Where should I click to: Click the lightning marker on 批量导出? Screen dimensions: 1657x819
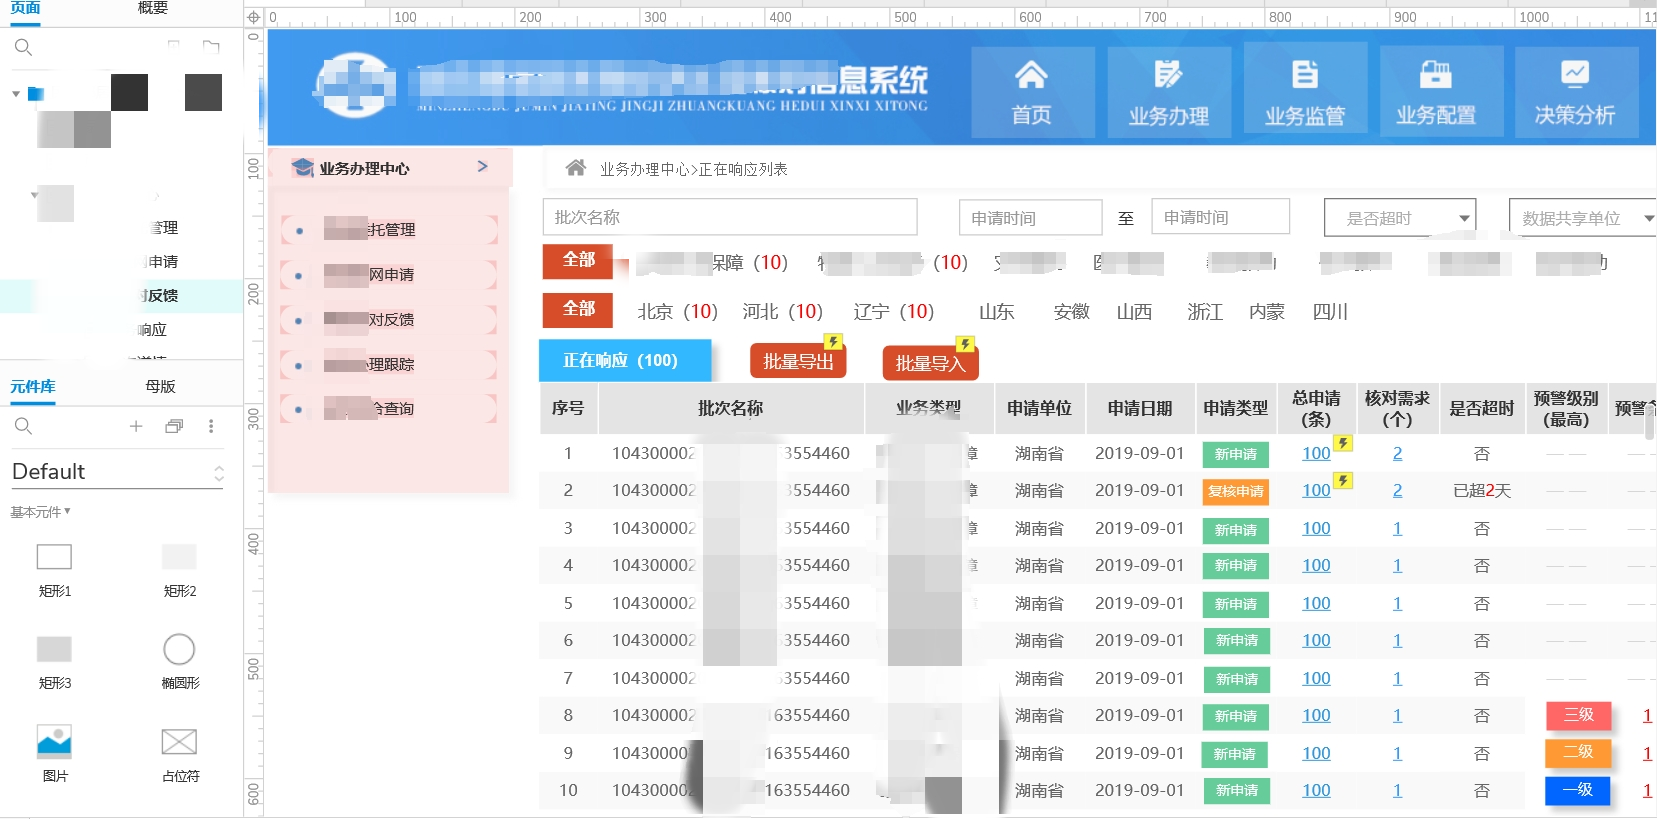[x=832, y=342]
